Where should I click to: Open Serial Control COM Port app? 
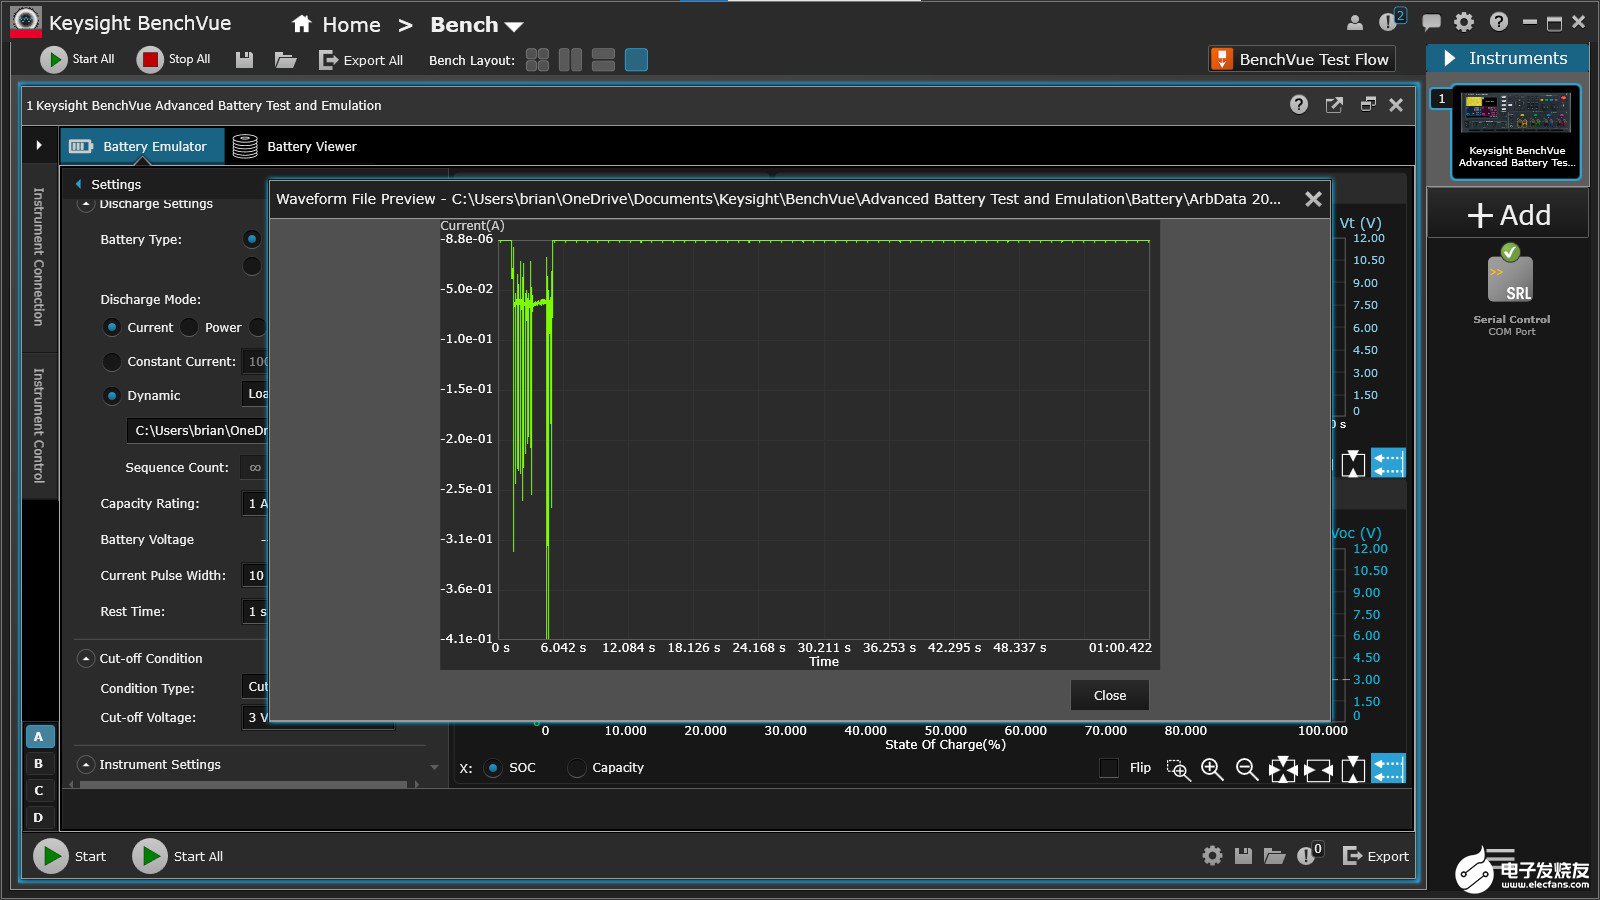point(1511,290)
